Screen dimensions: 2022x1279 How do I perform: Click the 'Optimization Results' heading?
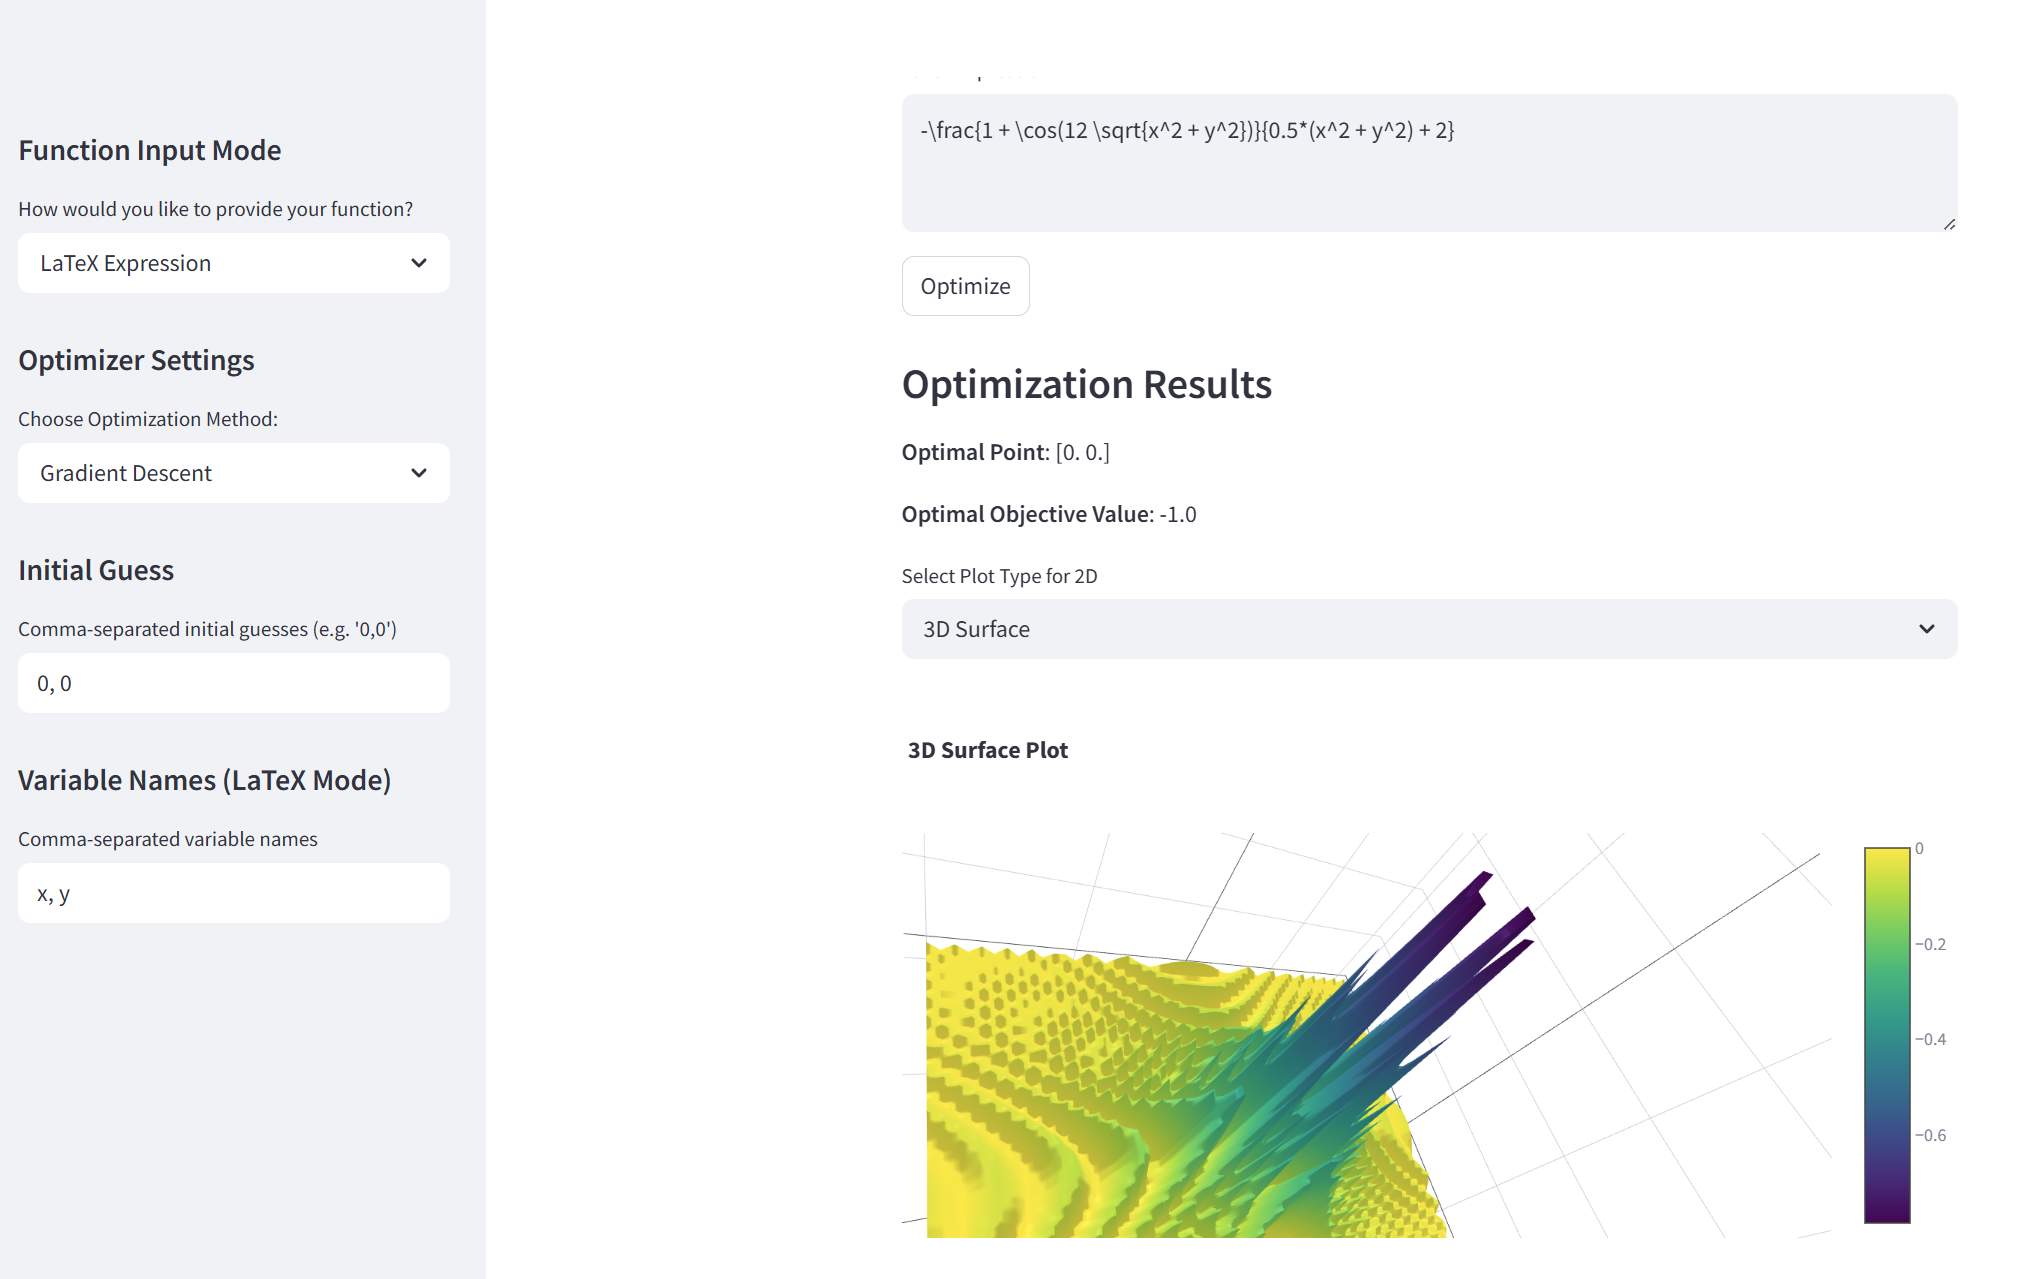[x=1086, y=384]
